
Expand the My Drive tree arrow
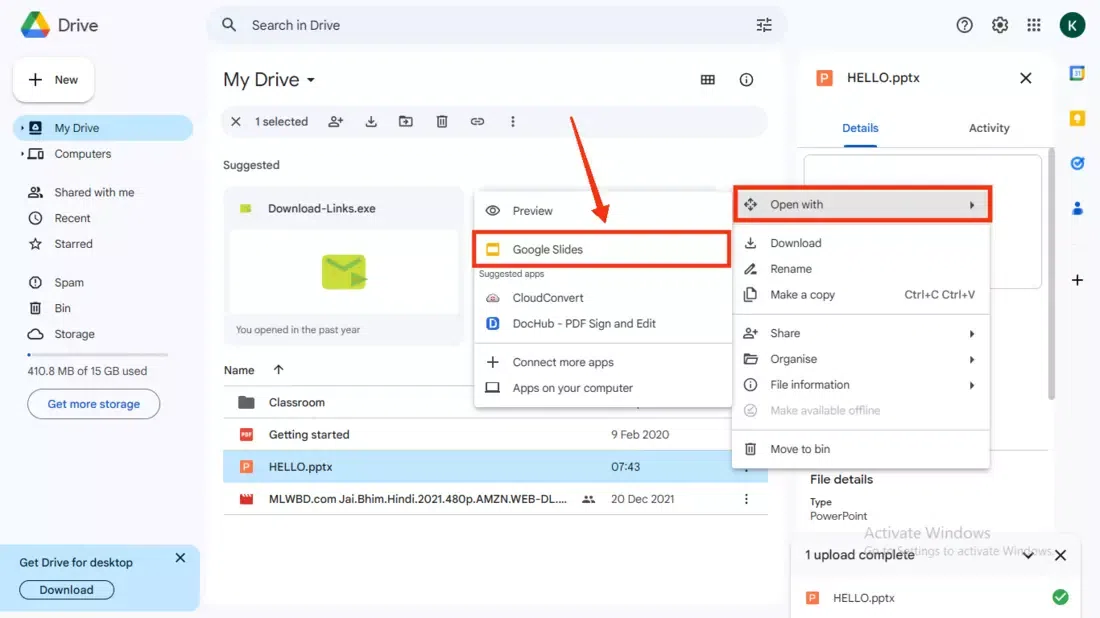22,128
